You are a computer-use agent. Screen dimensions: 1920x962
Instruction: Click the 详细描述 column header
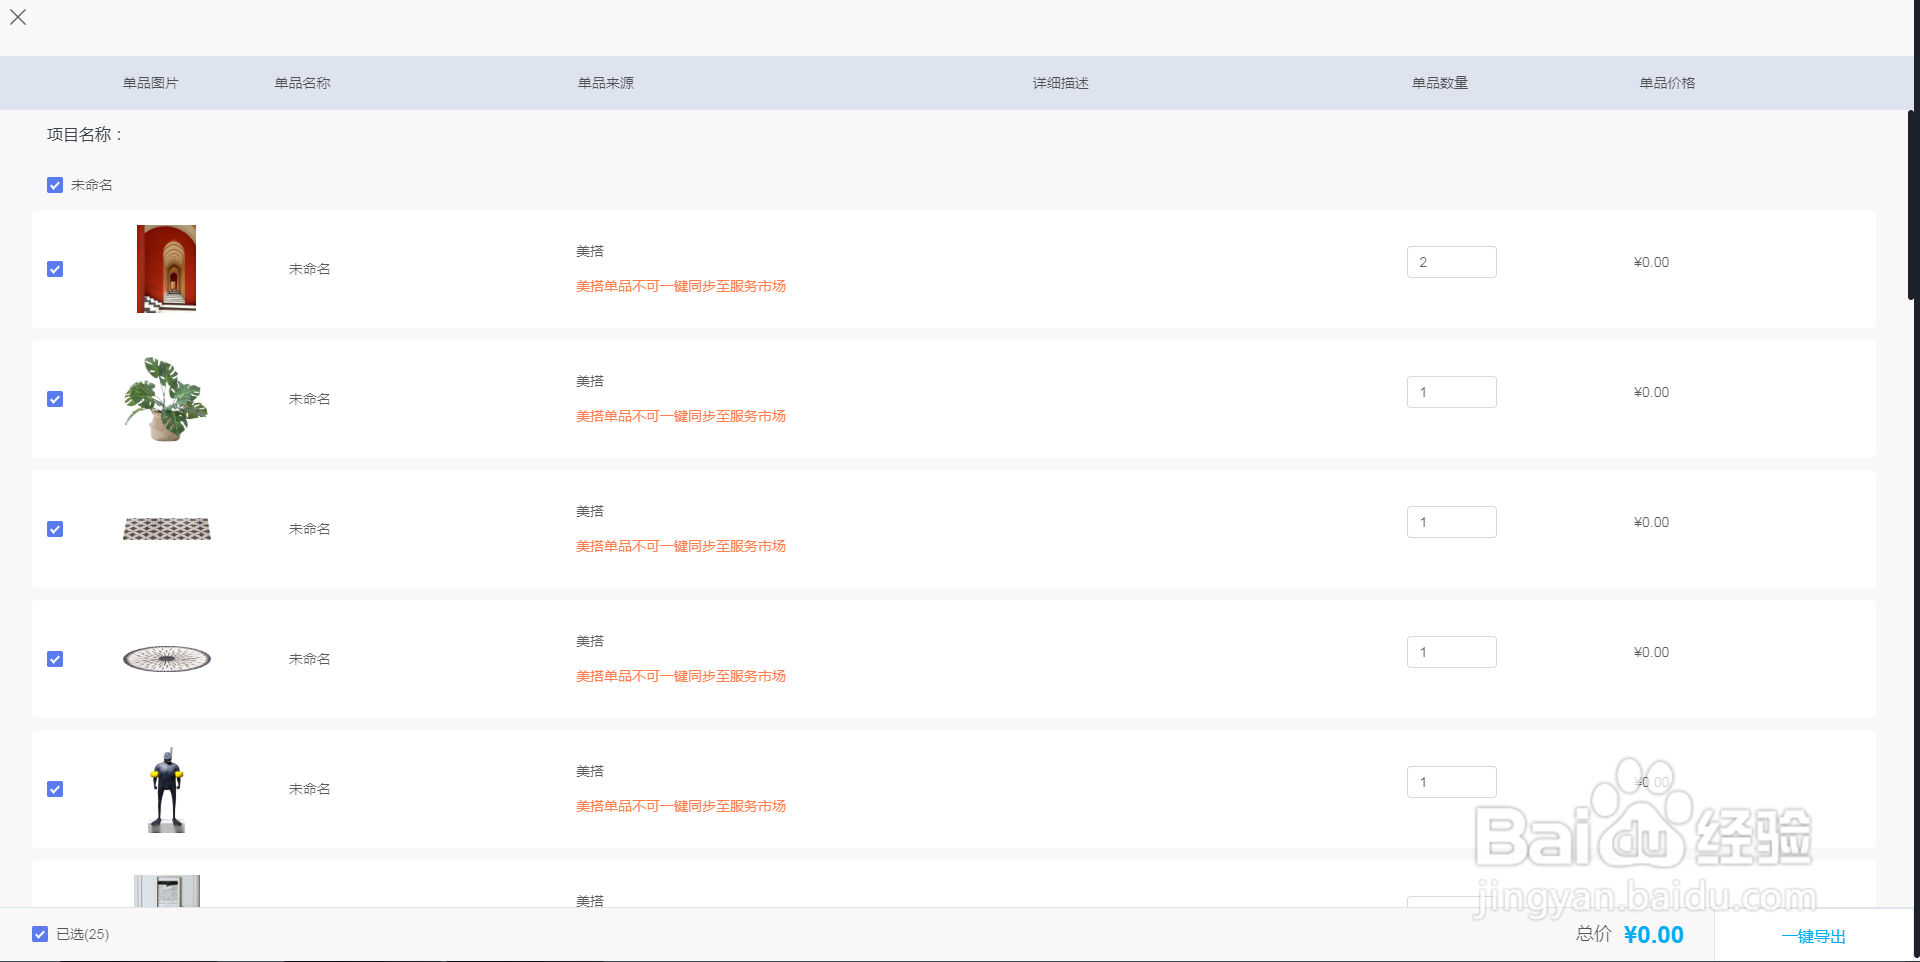[1061, 83]
